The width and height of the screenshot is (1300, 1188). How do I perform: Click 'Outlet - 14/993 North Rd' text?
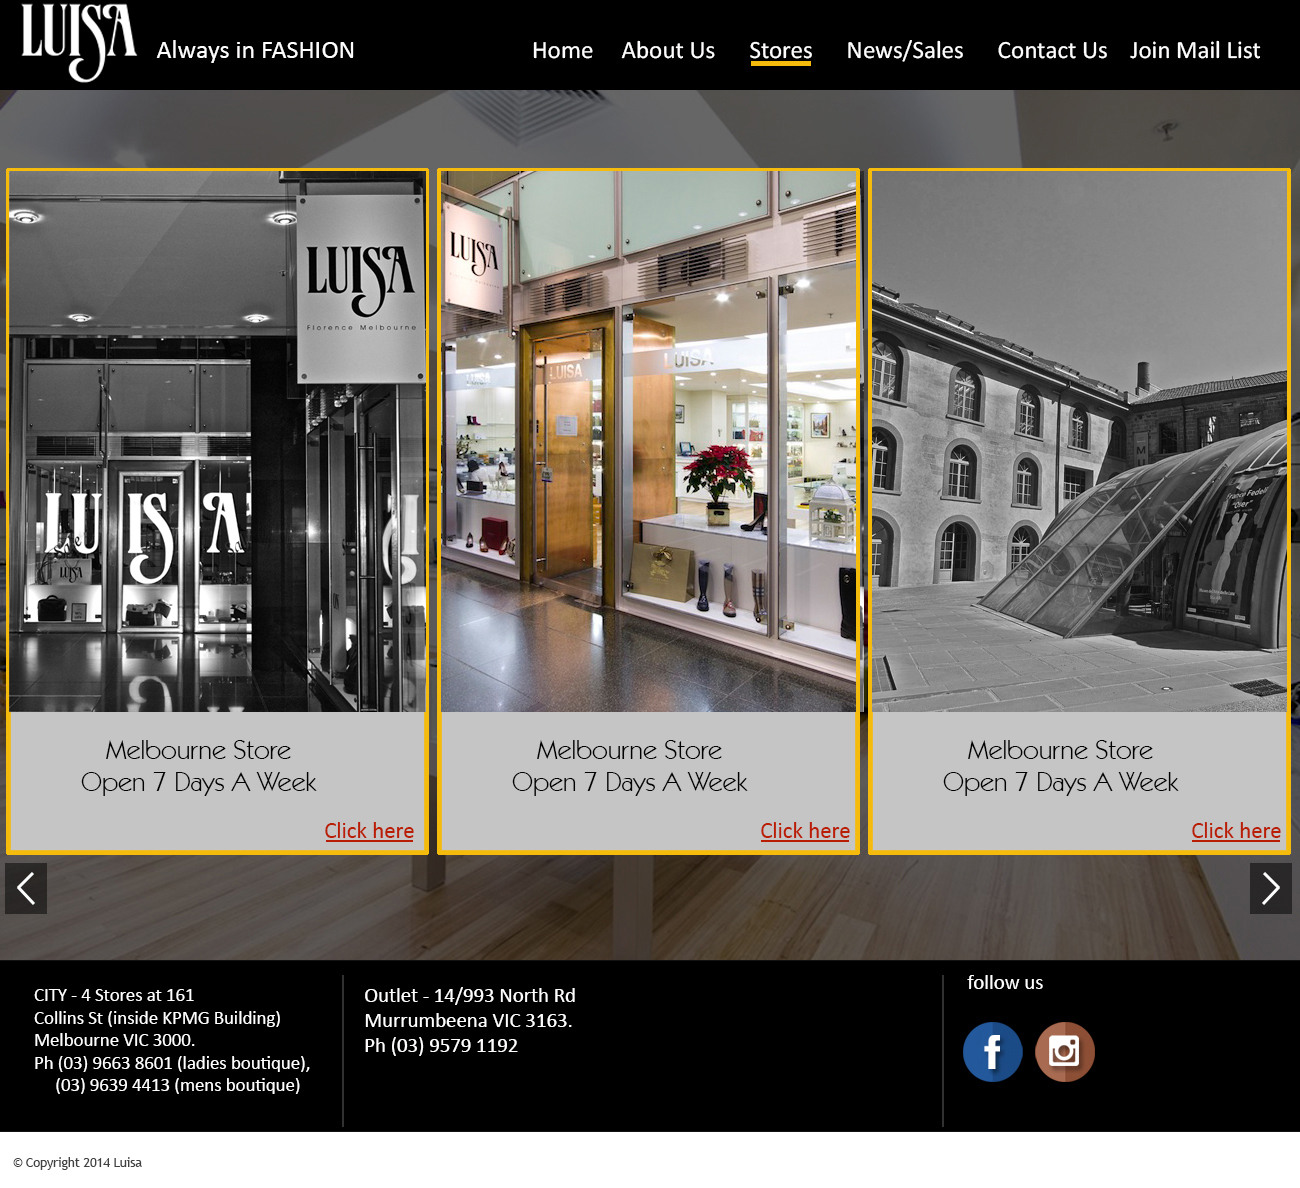pos(470,995)
